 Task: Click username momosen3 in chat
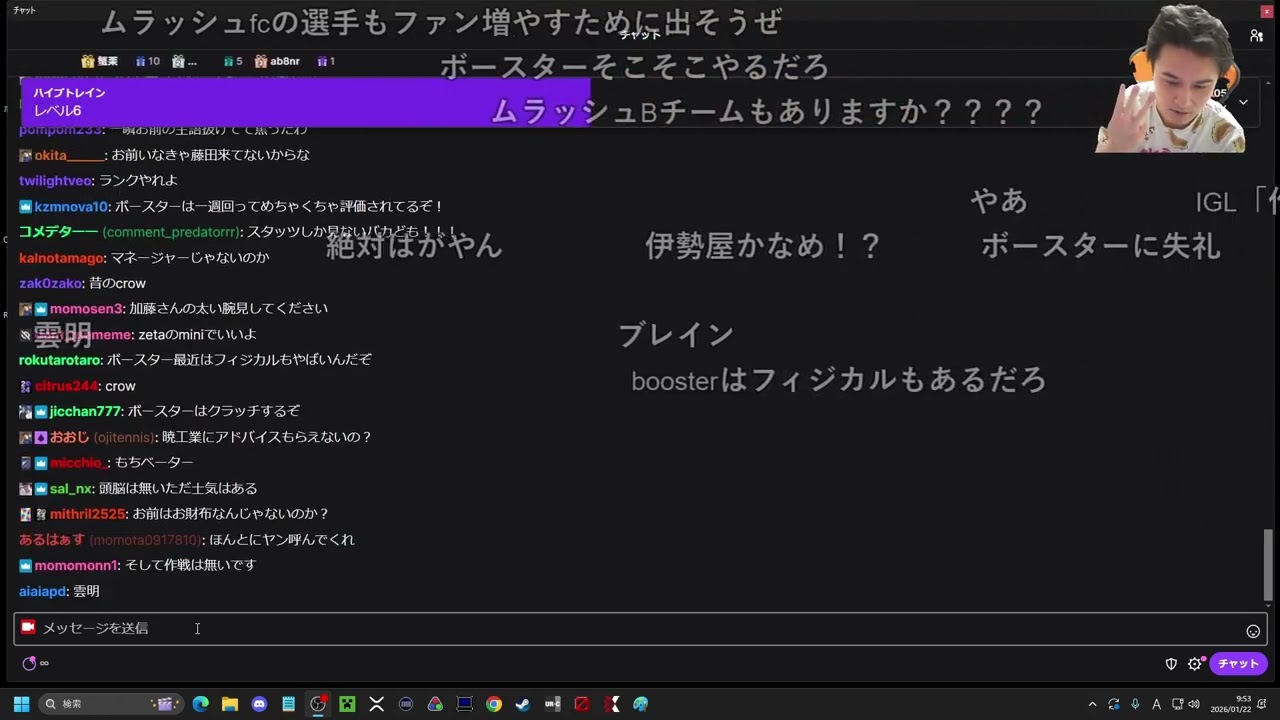86,309
